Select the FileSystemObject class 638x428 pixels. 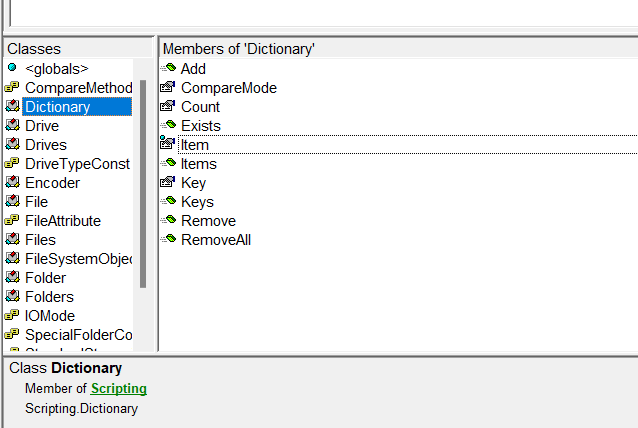[x=78, y=259]
